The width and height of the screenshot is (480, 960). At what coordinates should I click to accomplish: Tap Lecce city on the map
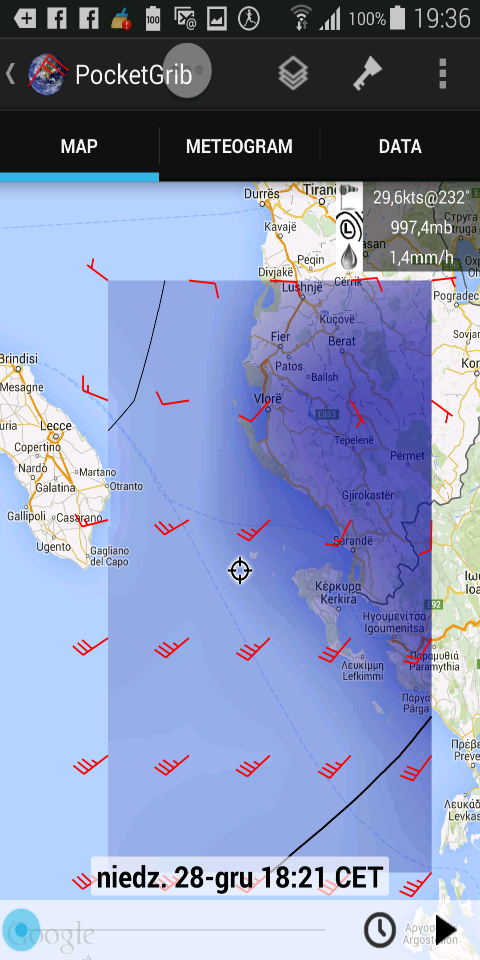tap(56, 426)
